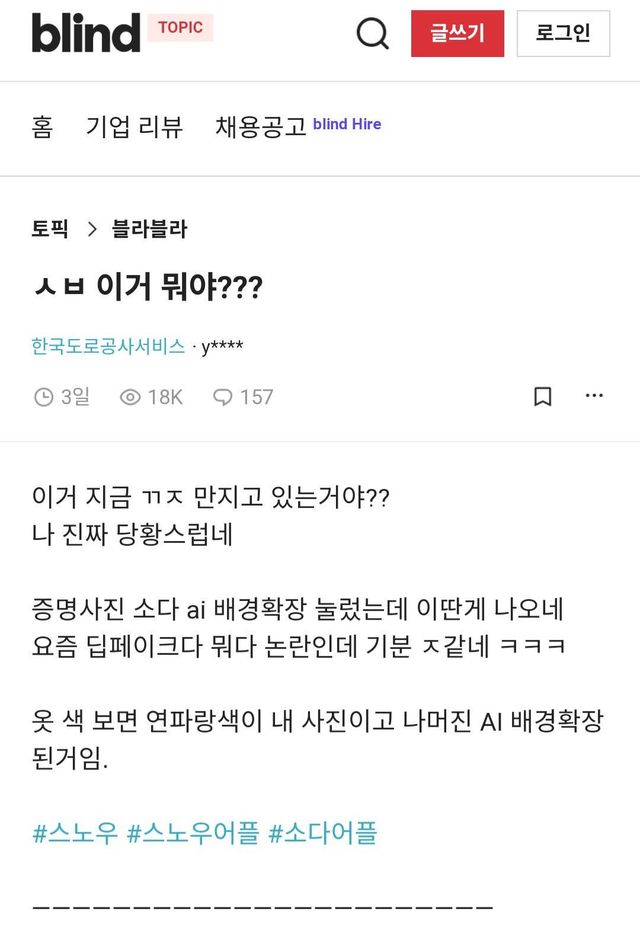The height and width of the screenshot is (930, 640).
Task: Open 한국도로공사서비스 company link
Action: point(108,346)
